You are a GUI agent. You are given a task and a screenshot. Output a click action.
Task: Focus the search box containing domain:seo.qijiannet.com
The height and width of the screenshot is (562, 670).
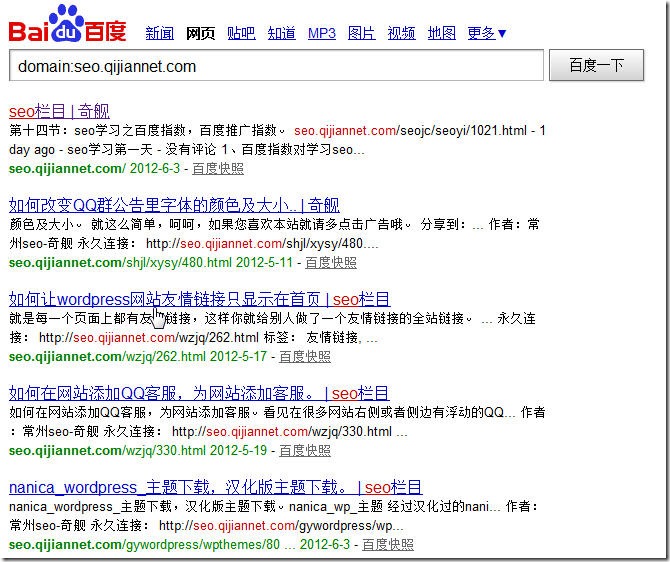point(276,65)
